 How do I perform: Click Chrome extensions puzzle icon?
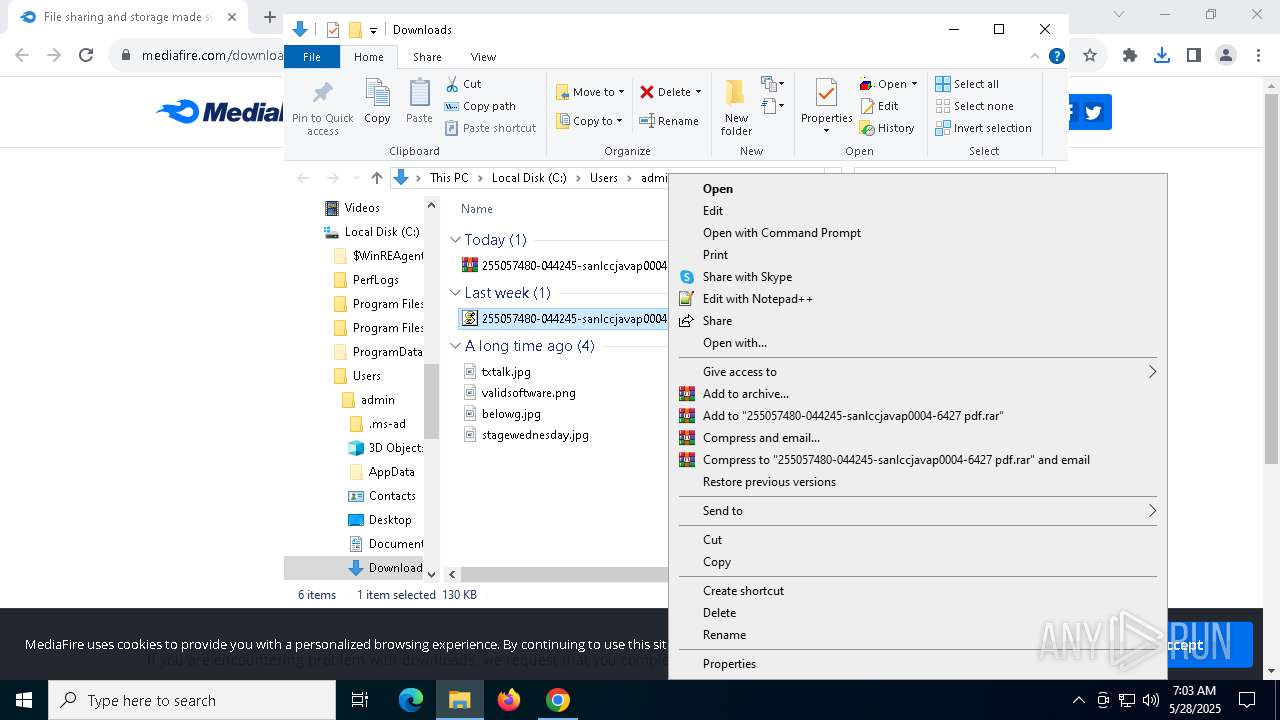pos(1130,56)
